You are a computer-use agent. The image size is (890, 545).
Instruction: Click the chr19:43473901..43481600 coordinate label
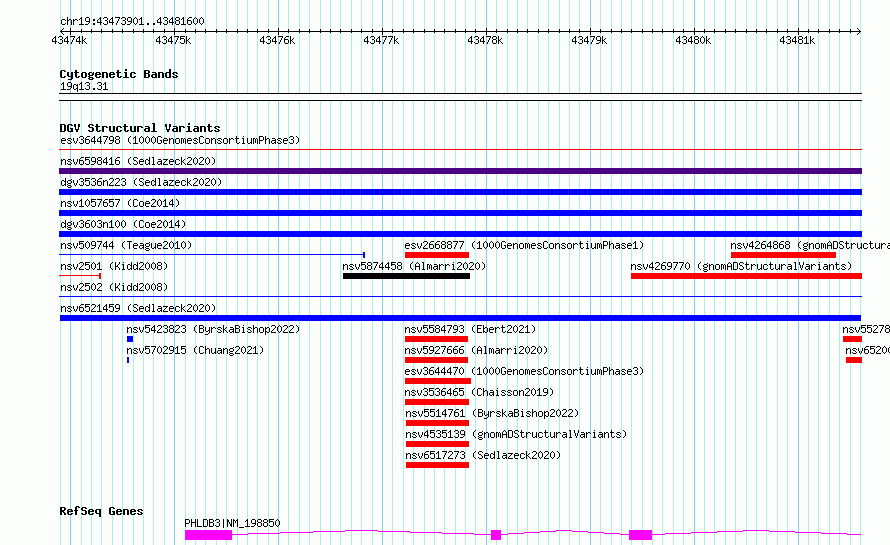132,21
